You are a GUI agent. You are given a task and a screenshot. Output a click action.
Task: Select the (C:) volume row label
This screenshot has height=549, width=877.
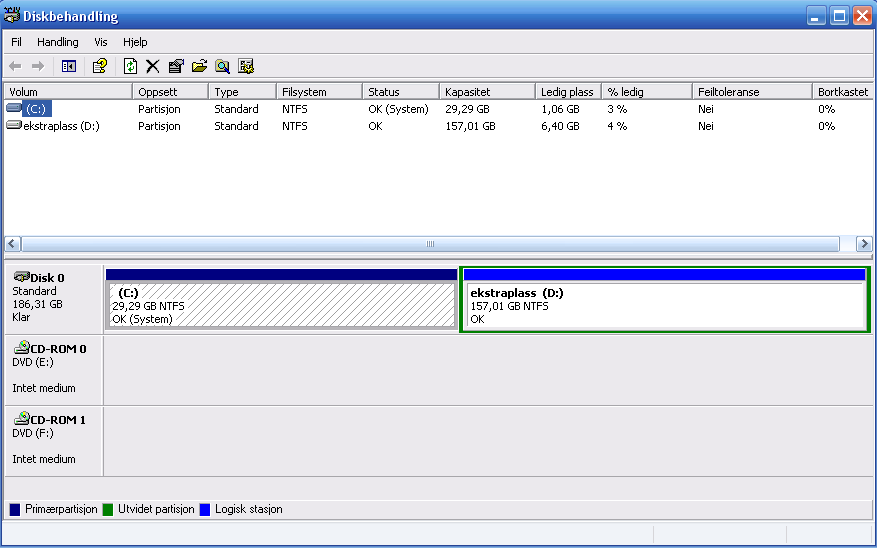[37, 109]
